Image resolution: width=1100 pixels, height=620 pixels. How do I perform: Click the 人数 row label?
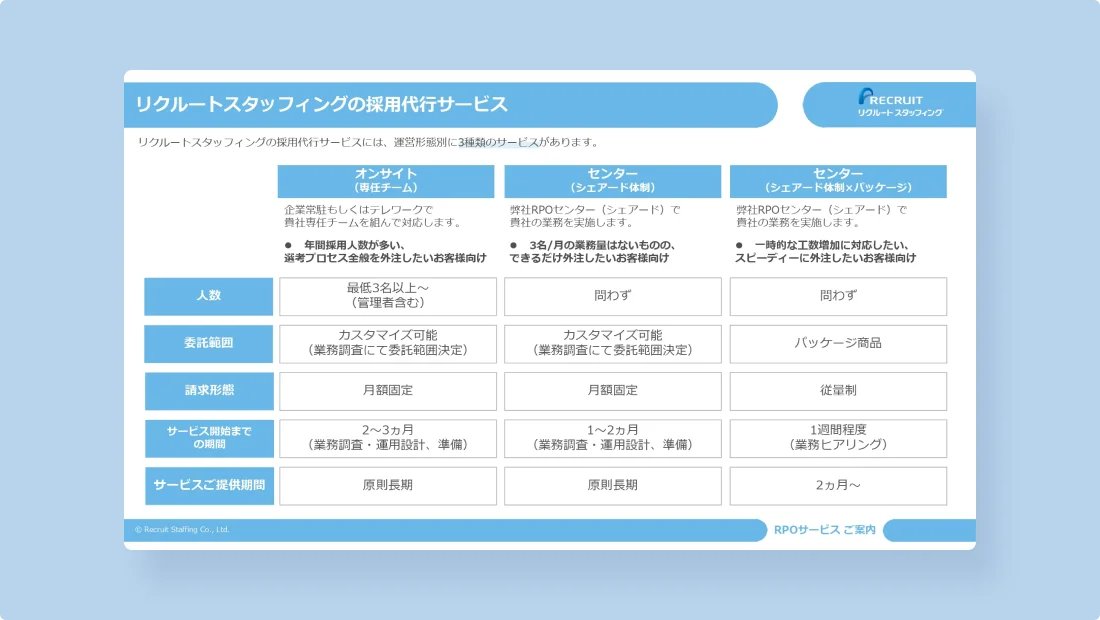pos(209,296)
